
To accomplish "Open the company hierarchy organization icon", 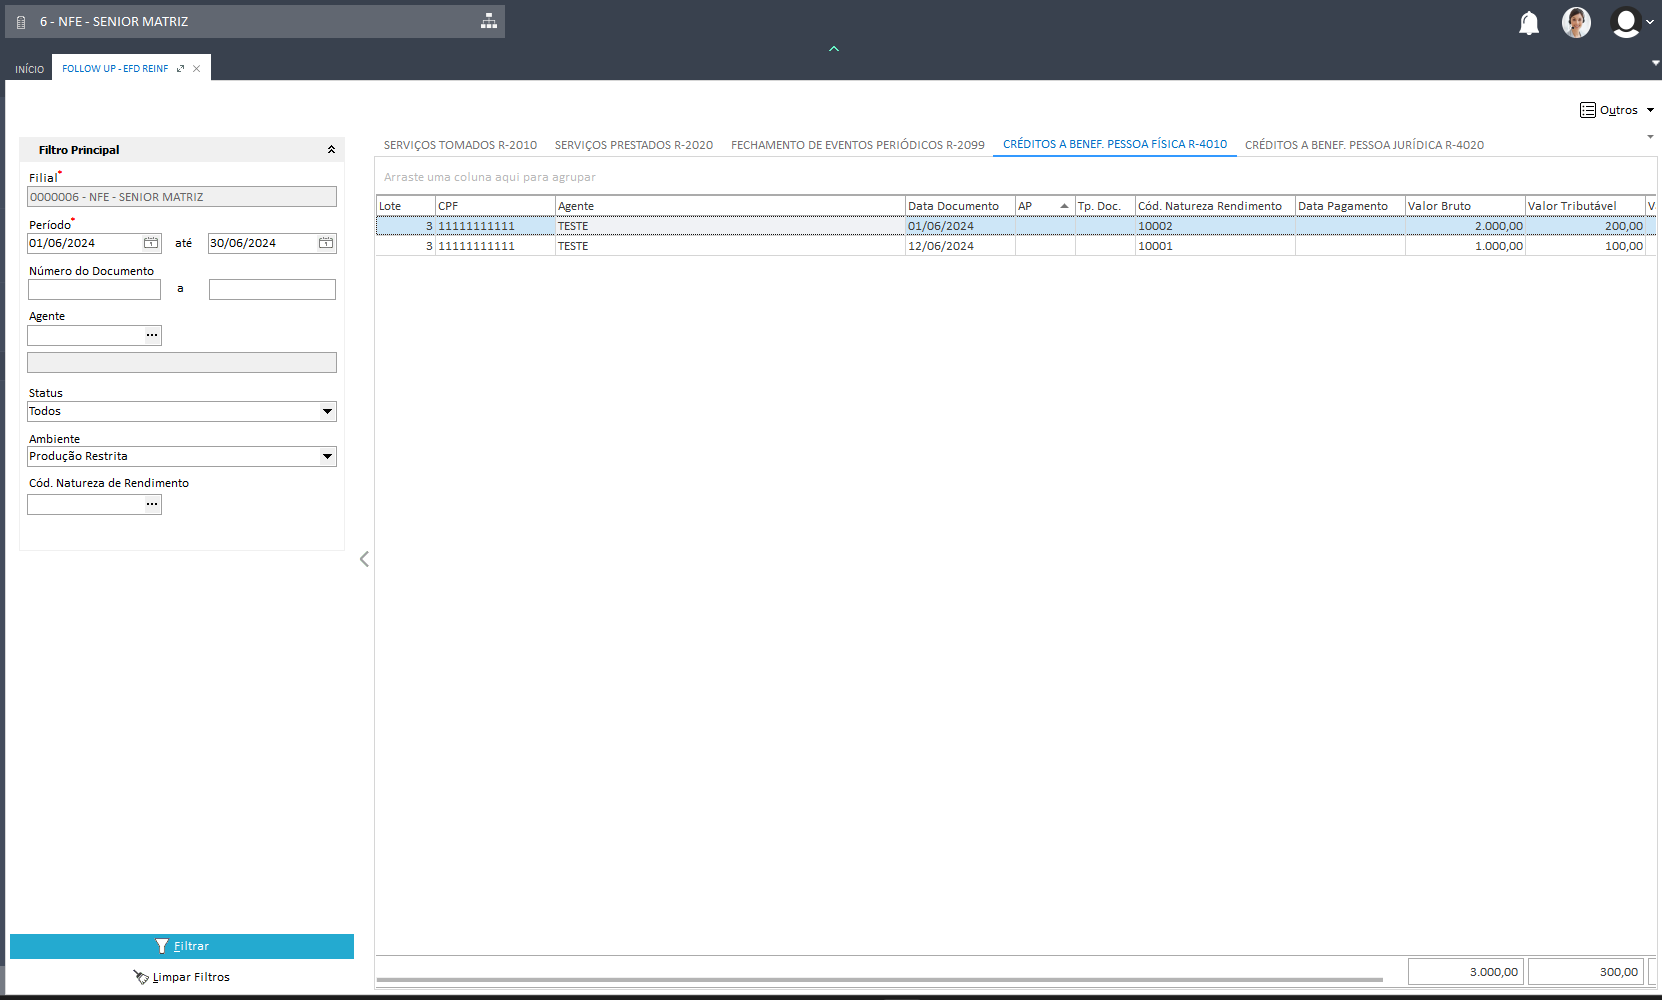I will coord(489,21).
